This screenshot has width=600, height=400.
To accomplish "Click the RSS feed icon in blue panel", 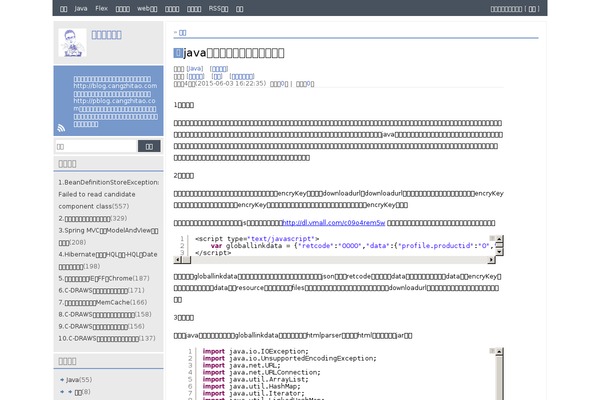I will point(61,128).
